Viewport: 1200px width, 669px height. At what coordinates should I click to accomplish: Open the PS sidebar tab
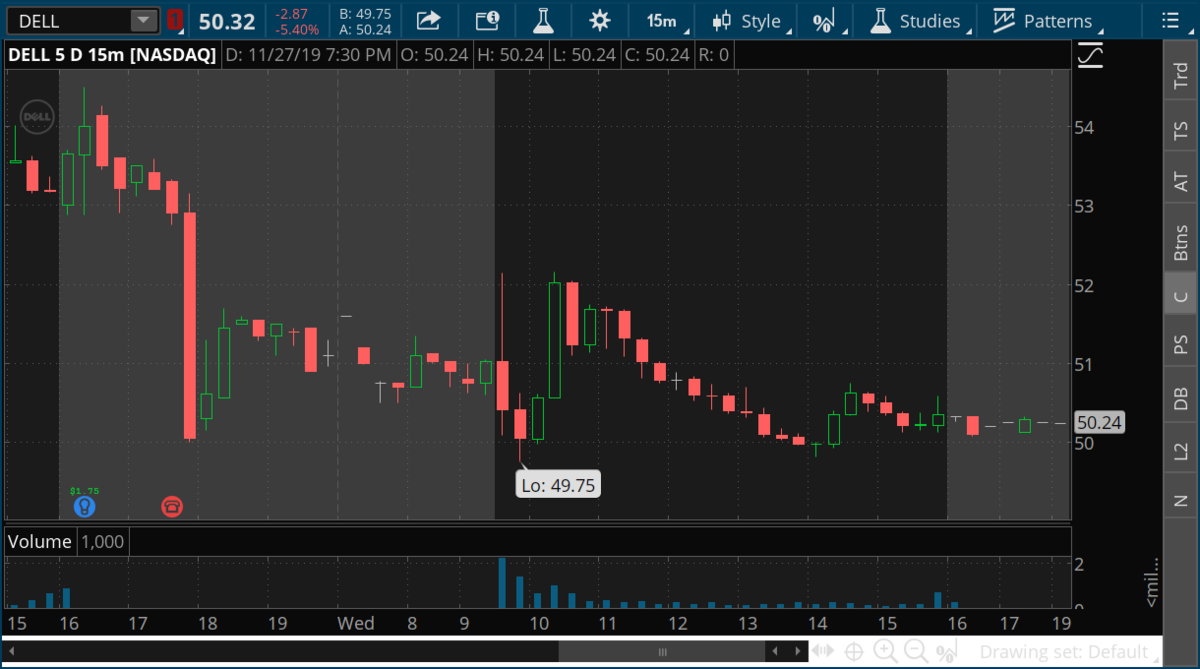coord(1181,343)
